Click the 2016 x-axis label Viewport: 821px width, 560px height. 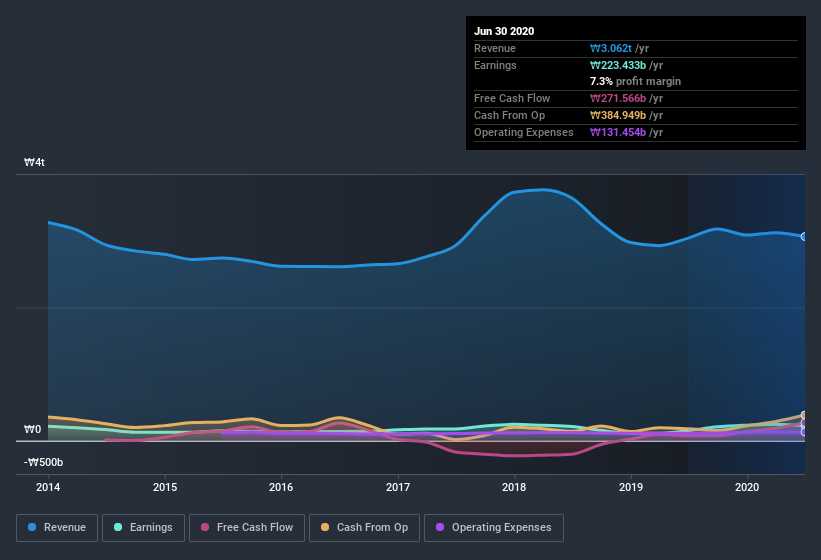[x=281, y=487]
